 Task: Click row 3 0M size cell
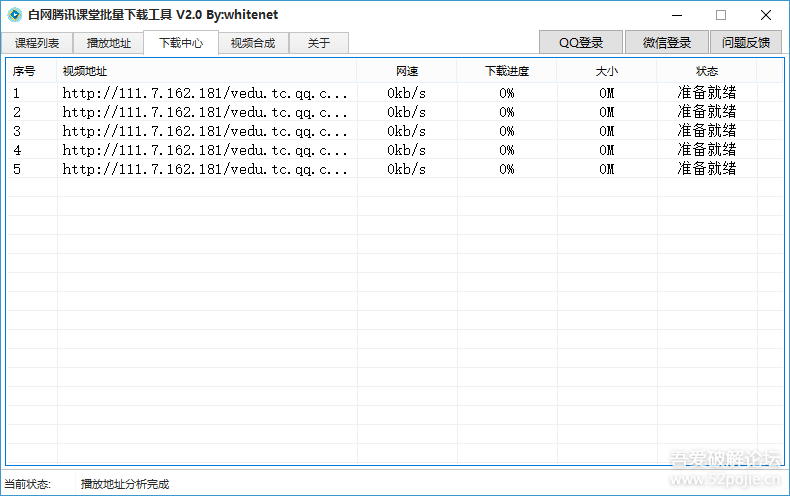(x=607, y=131)
